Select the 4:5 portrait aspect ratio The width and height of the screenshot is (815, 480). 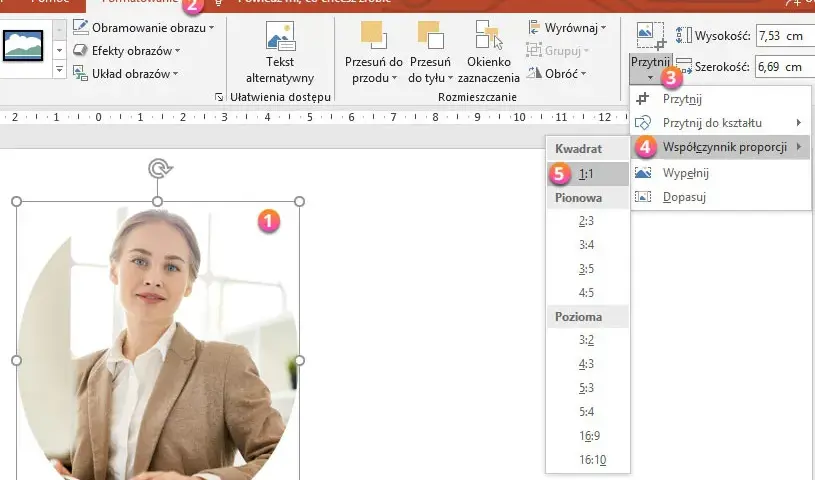[x=588, y=293]
